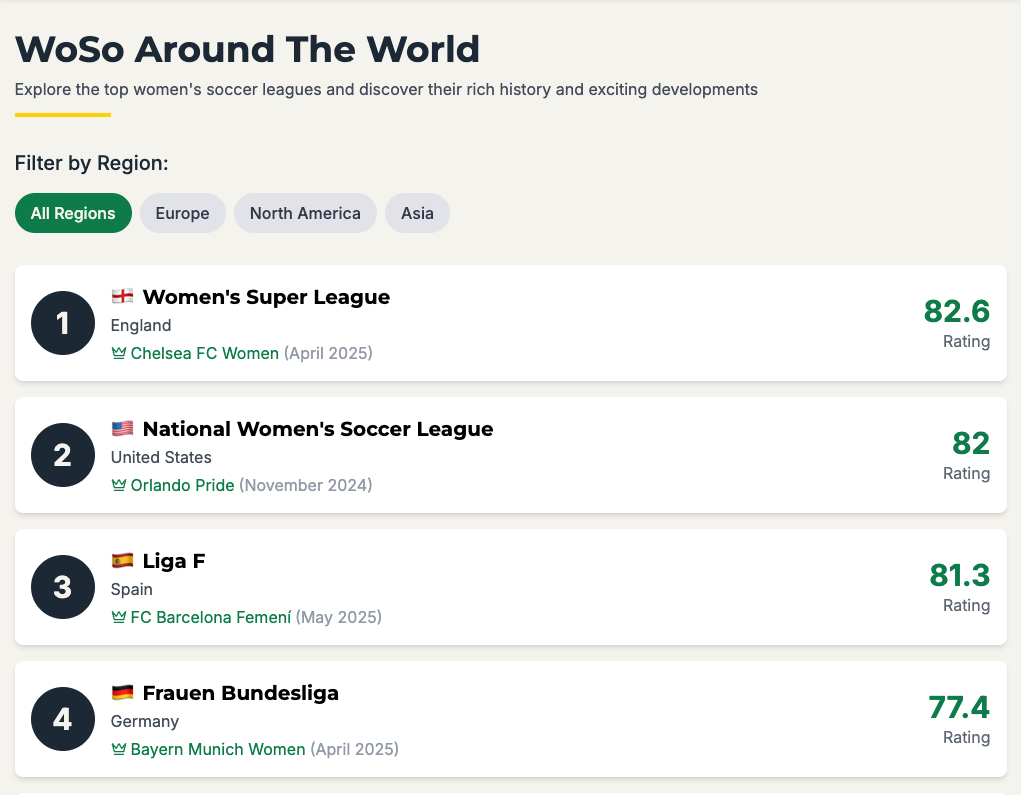Screen dimensions: 1021x795
Task: Click crown icon beside FC Barcelona Femení
Action: point(119,617)
